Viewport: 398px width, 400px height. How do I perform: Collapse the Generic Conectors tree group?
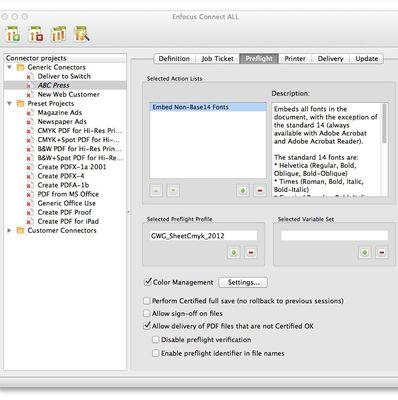pos(10,67)
